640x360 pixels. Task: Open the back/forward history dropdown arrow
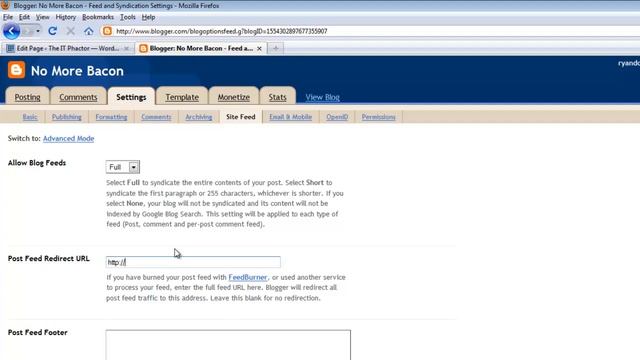[x=38, y=31]
